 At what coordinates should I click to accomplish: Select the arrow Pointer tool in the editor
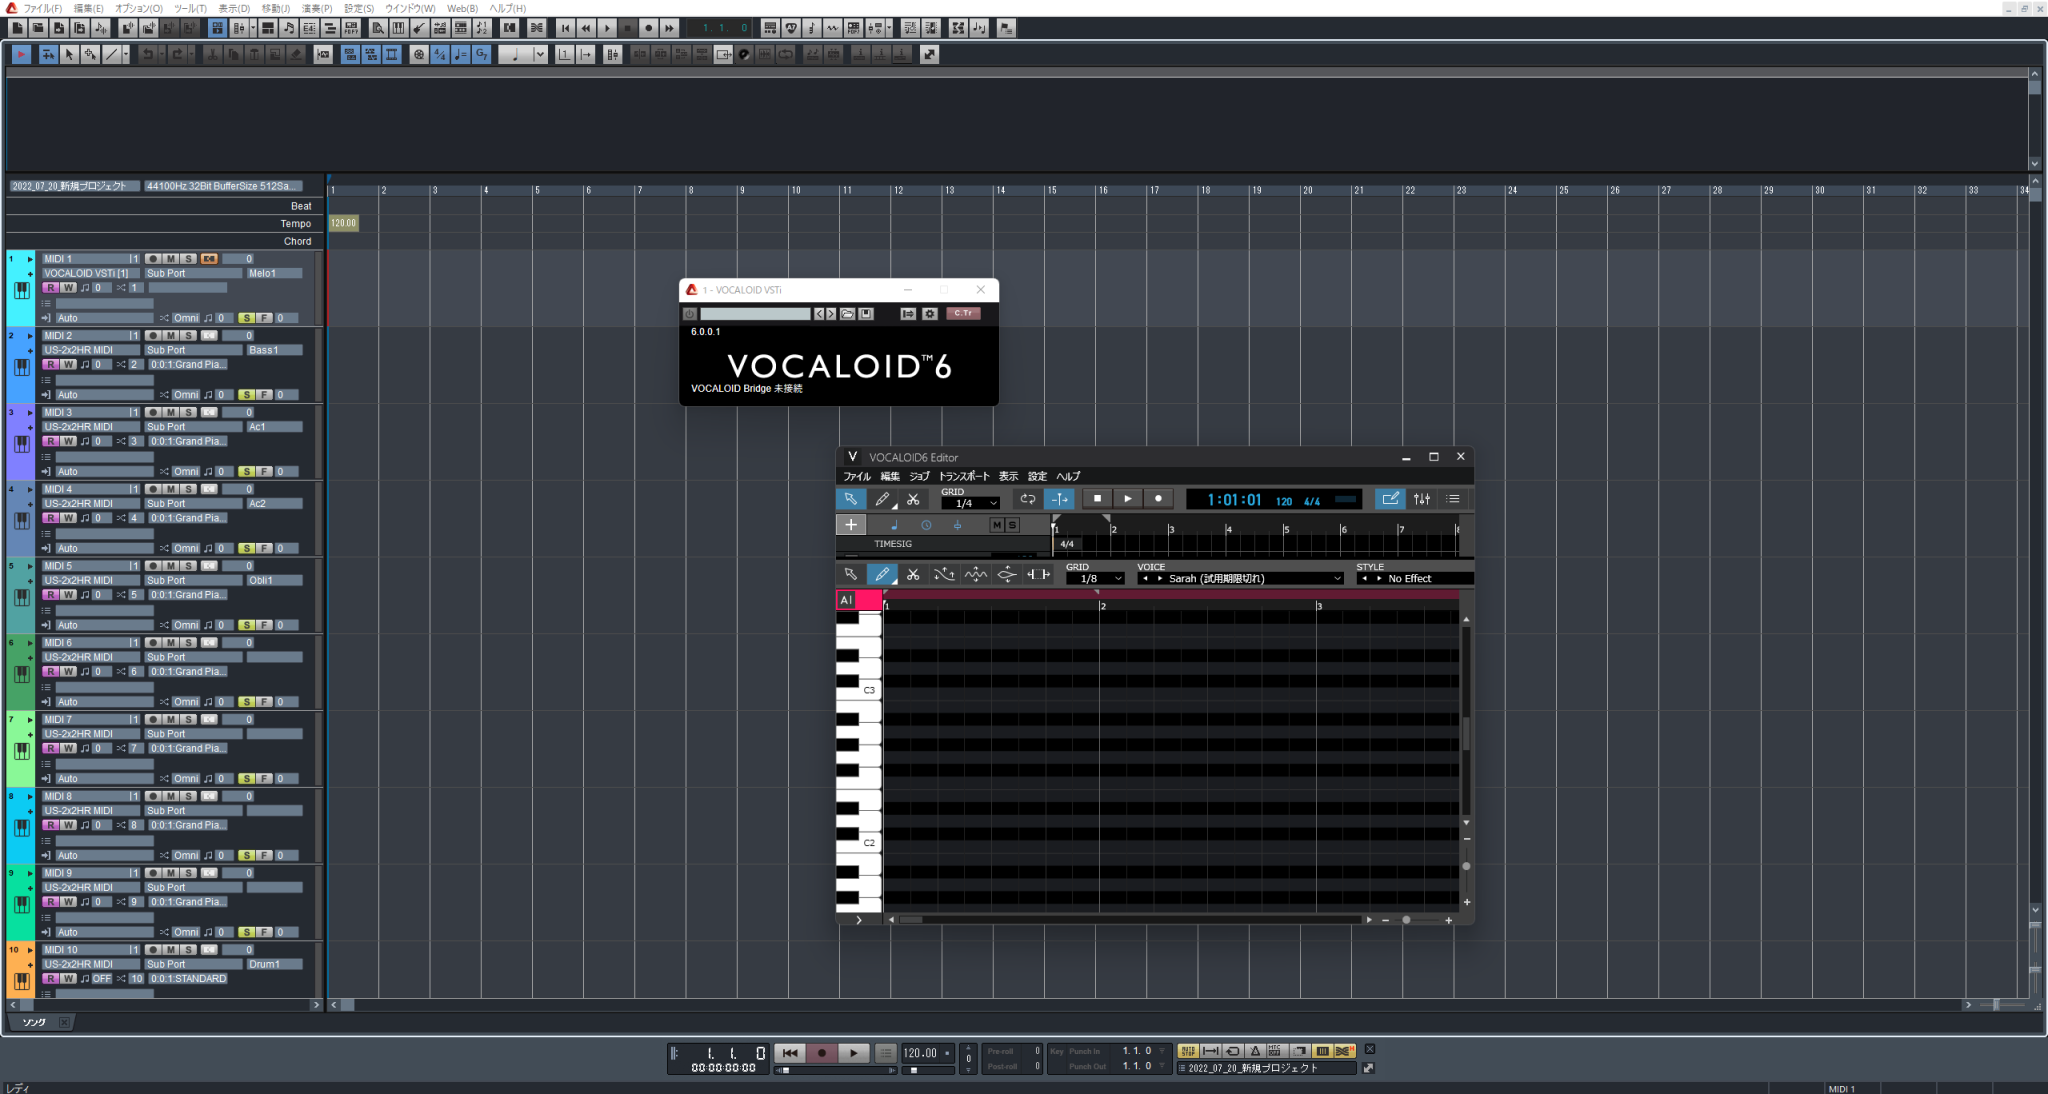tap(851, 499)
